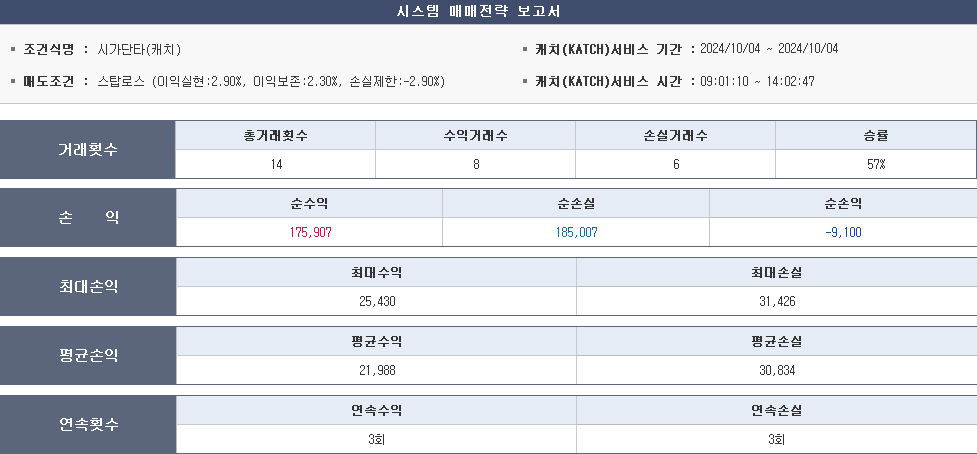Select the blue 순손실 value 185,007
Screen dimensions: 977x454
click(x=576, y=232)
